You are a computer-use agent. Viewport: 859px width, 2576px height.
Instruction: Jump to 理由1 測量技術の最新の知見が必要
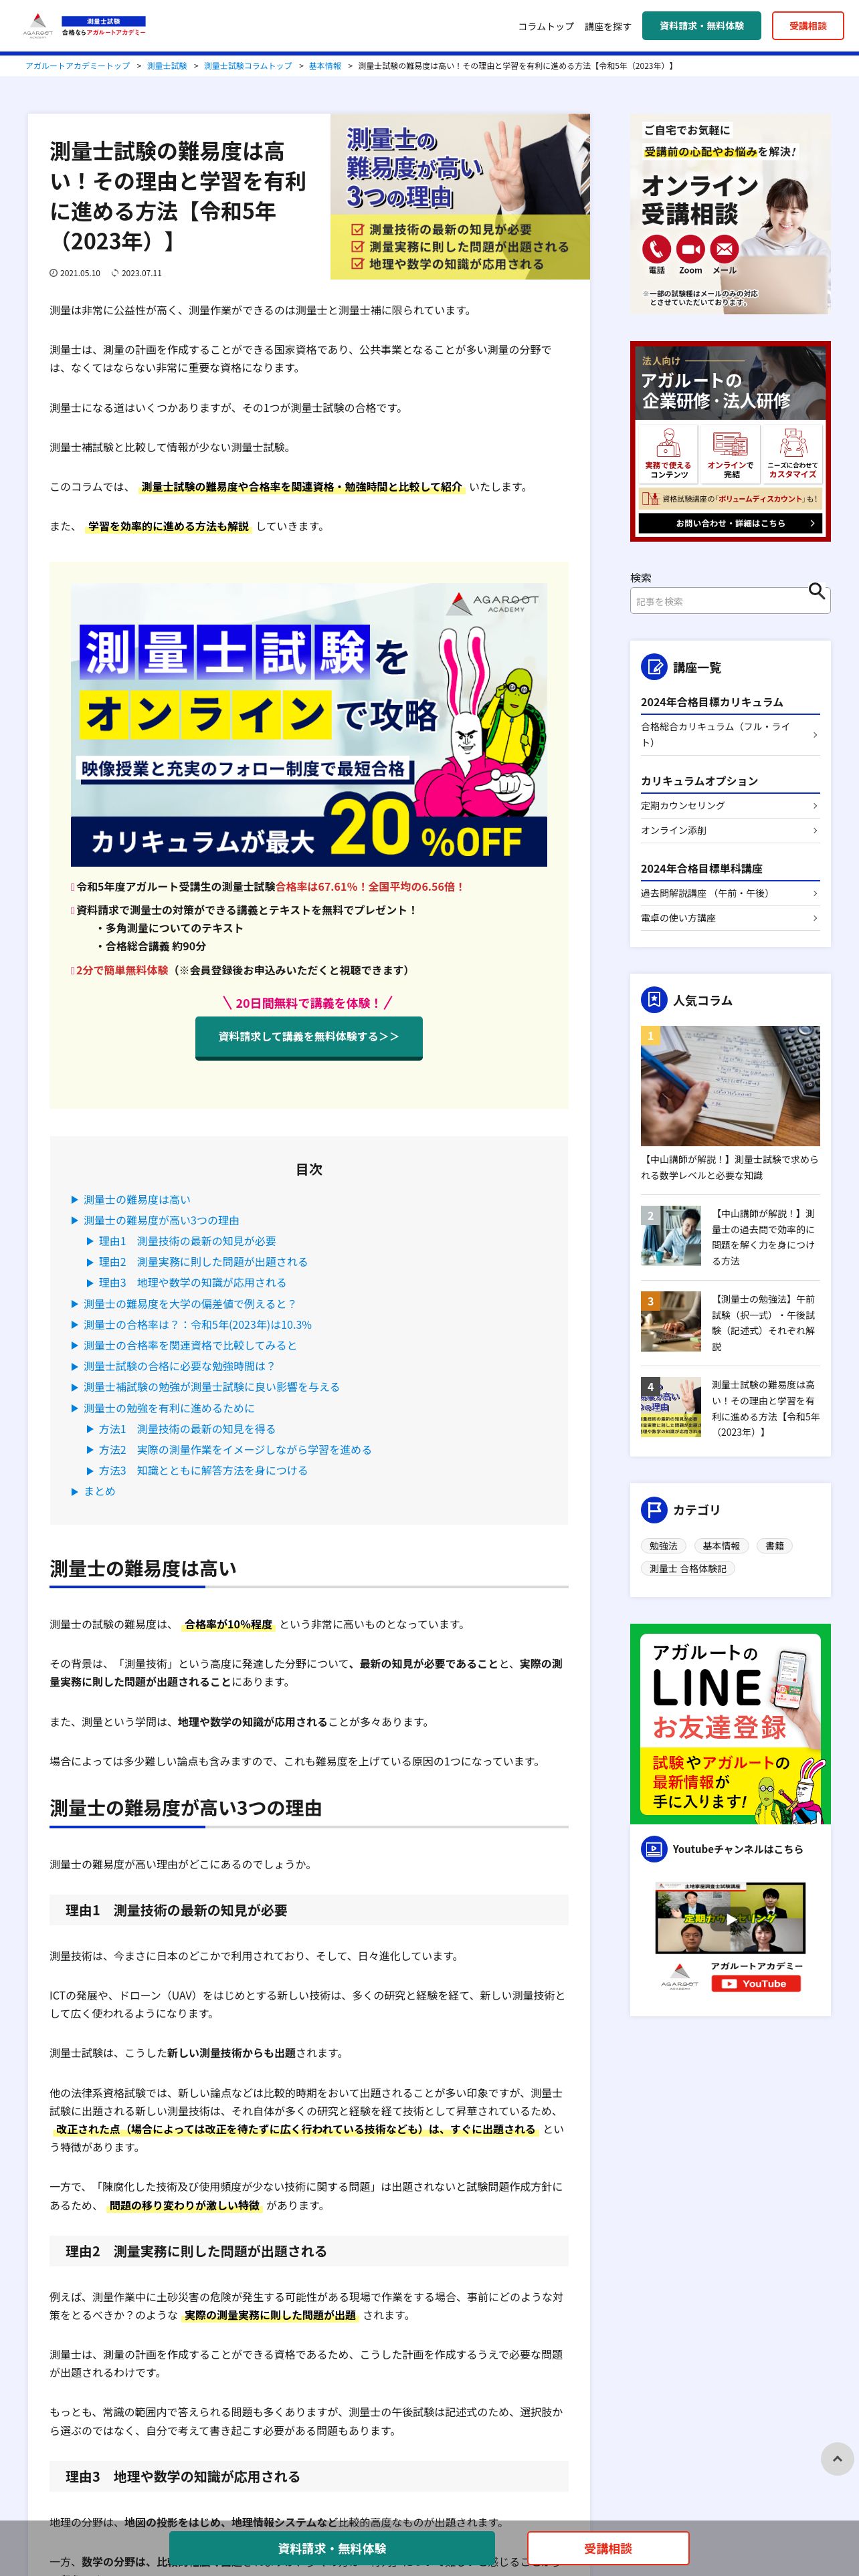coord(187,1241)
